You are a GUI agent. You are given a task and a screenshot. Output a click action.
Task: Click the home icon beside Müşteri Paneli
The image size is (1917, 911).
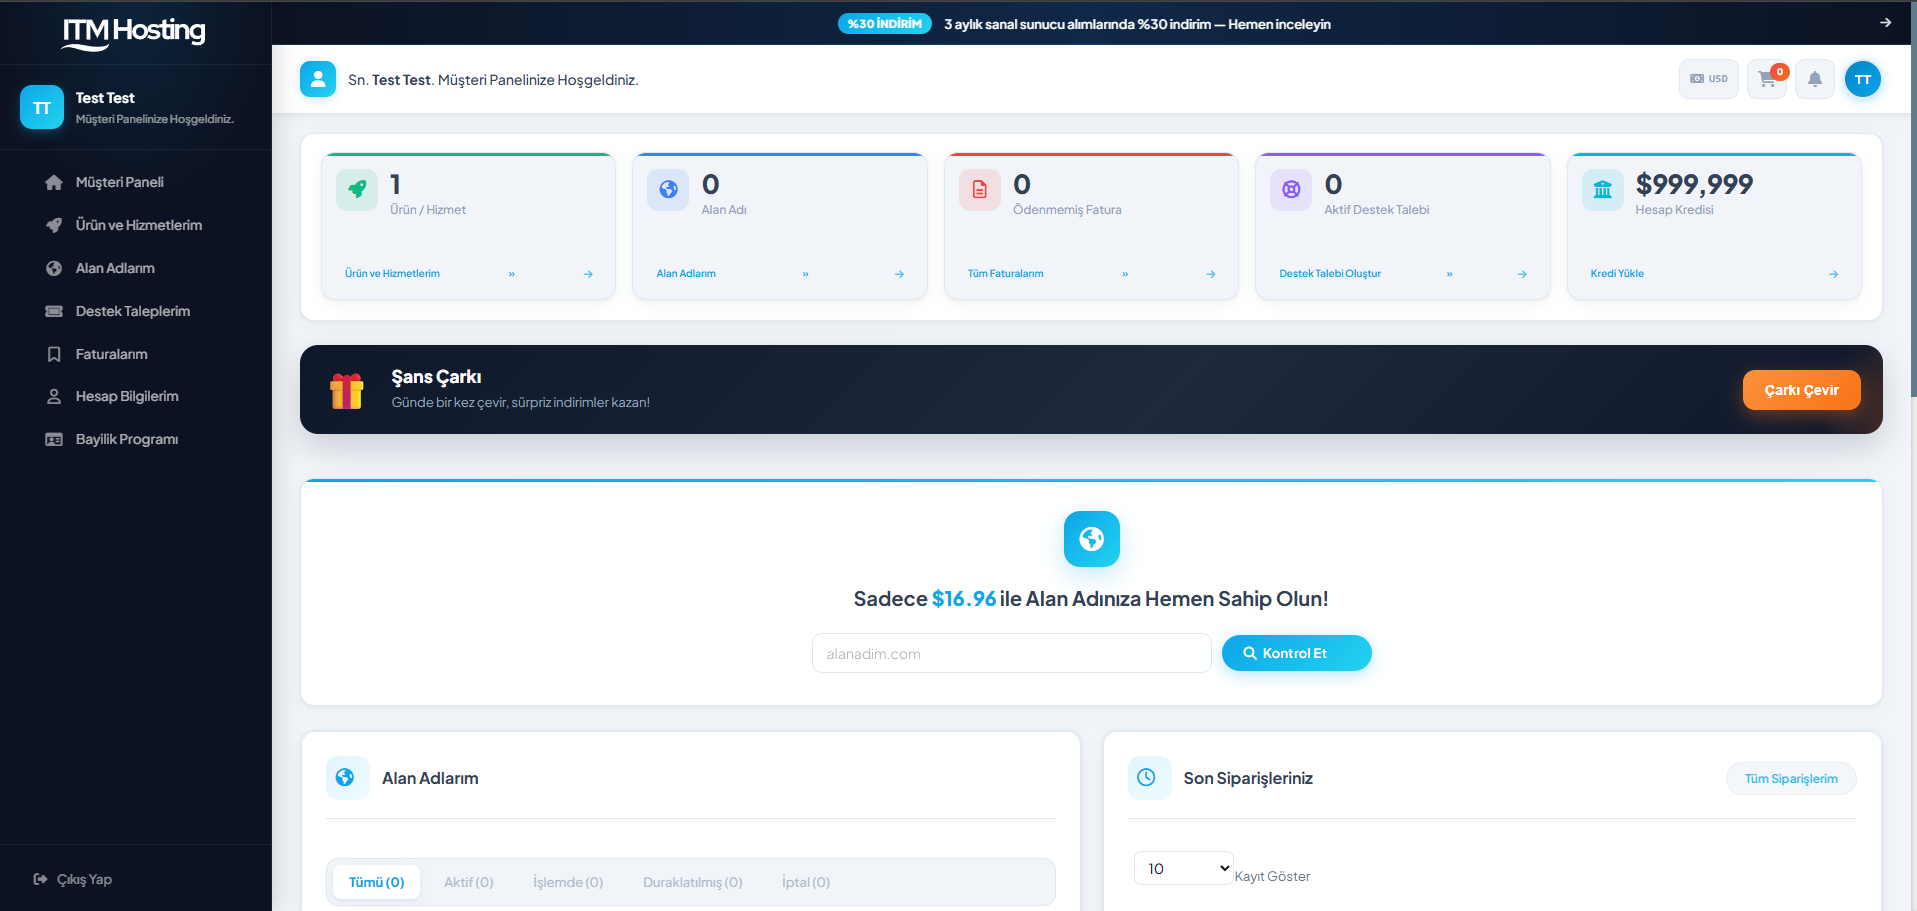pyautogui.click(x=54, y=182)
